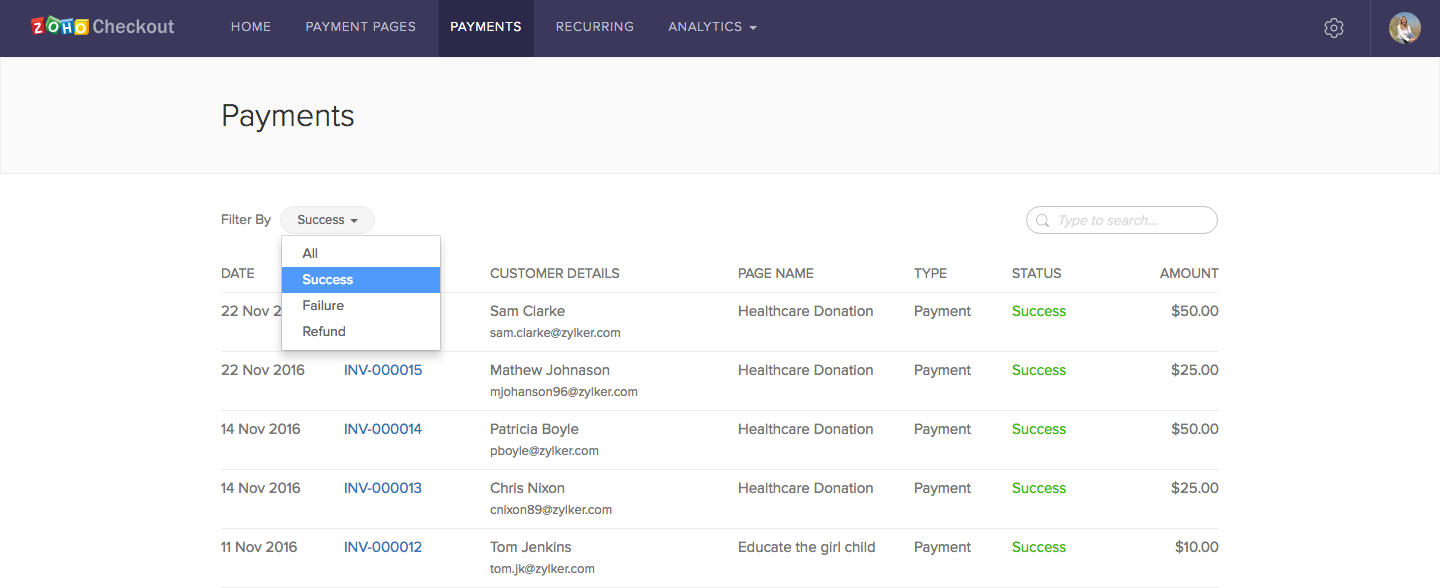
Task: View invoice INV-000014
Action: pyautogui.click(x=383, y=428)
